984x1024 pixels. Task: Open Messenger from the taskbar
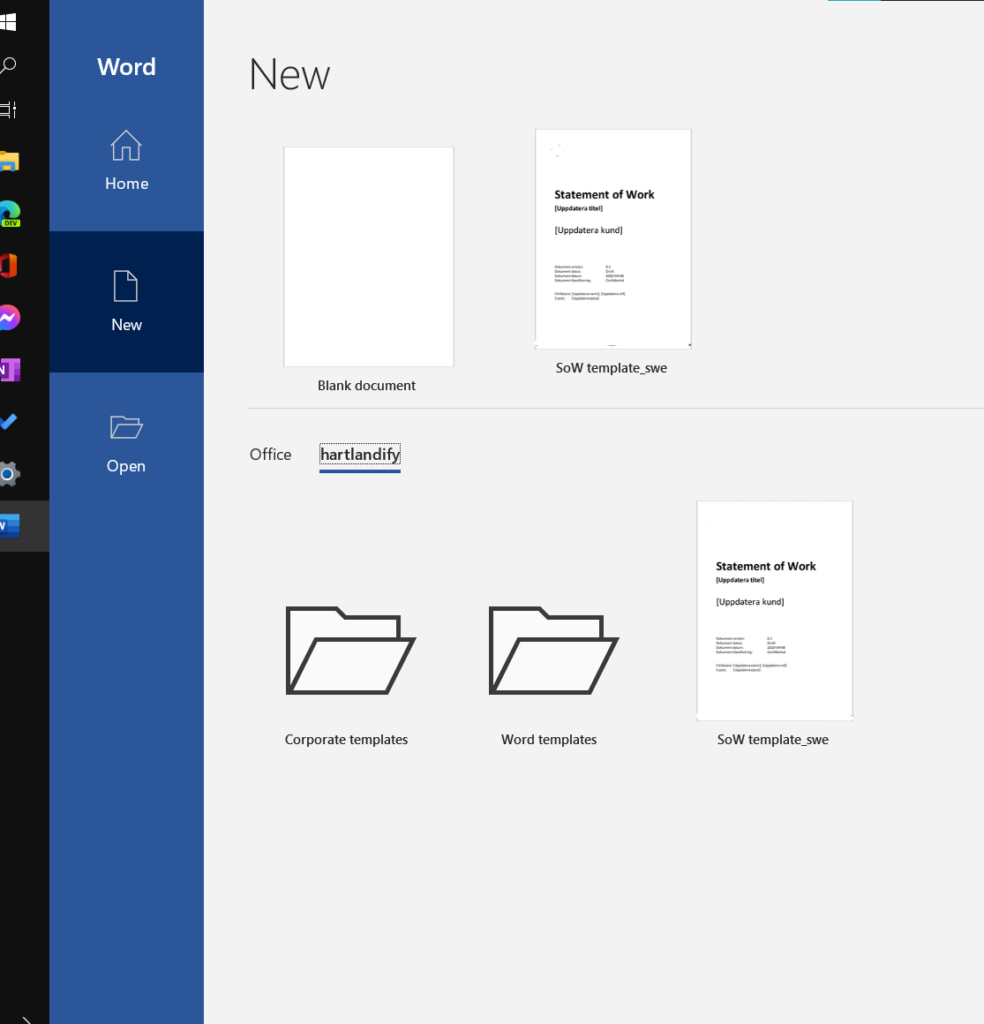(9, 317)
